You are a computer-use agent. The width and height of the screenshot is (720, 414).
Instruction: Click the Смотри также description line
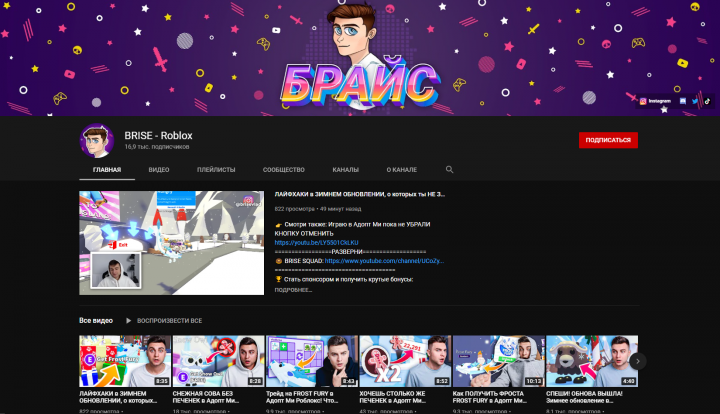coord(352,229)
